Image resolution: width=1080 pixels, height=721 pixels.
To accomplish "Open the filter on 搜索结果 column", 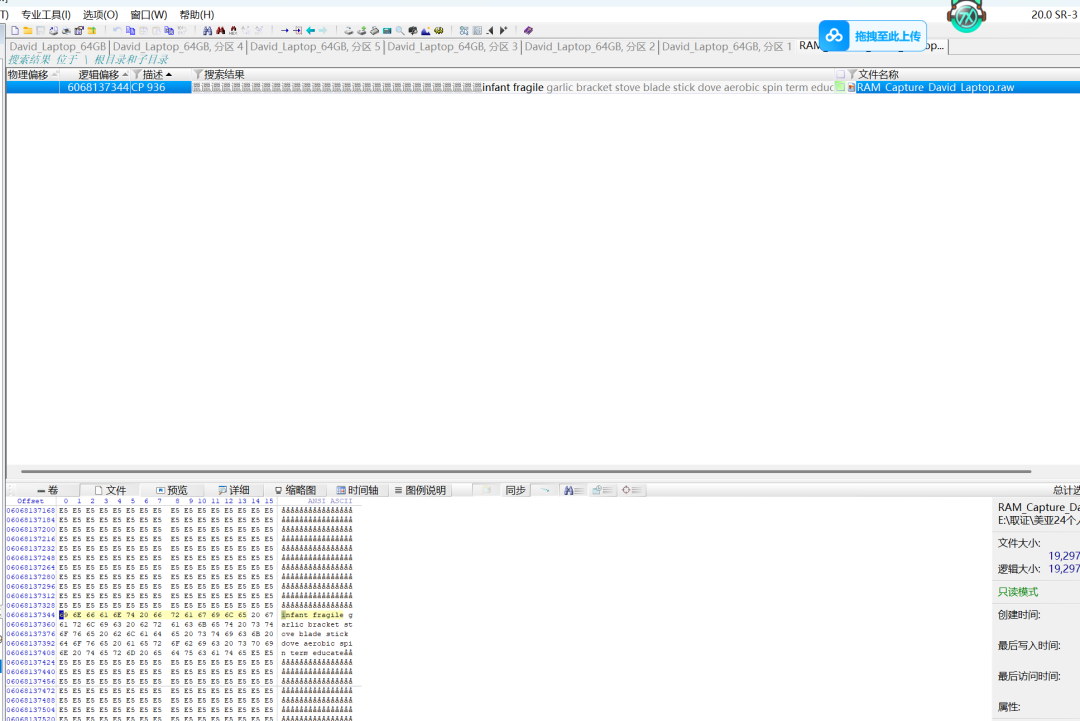I will (198, 74).
